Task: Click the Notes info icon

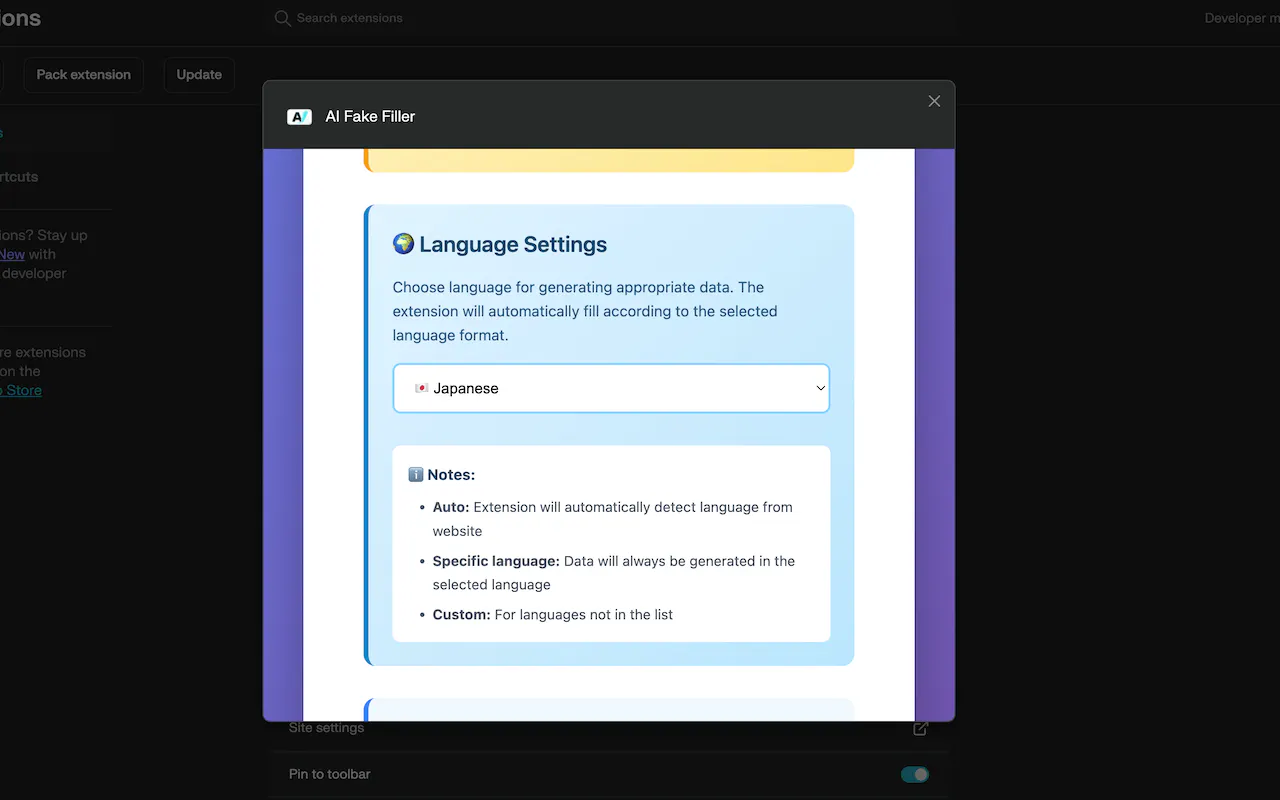Action: click(x=416, y=475)
